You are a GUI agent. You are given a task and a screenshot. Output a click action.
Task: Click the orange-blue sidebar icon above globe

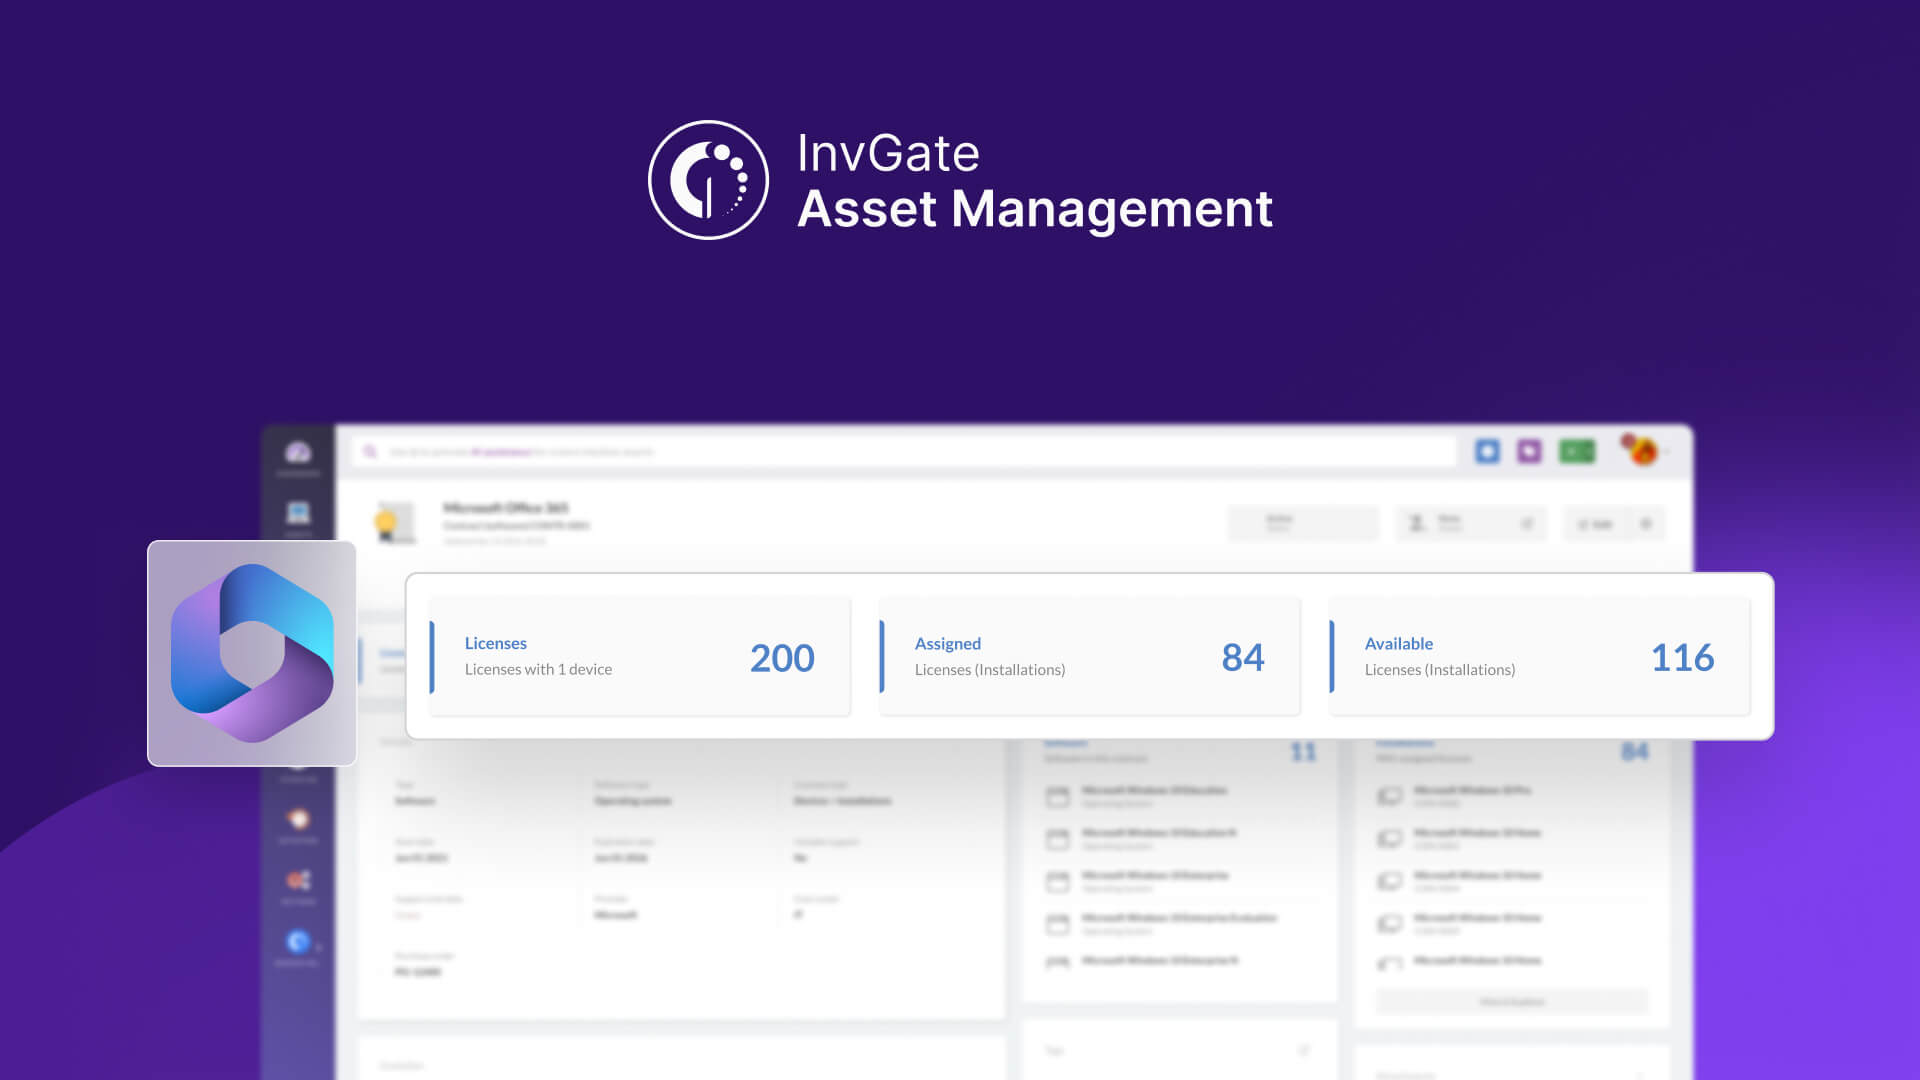298,880
